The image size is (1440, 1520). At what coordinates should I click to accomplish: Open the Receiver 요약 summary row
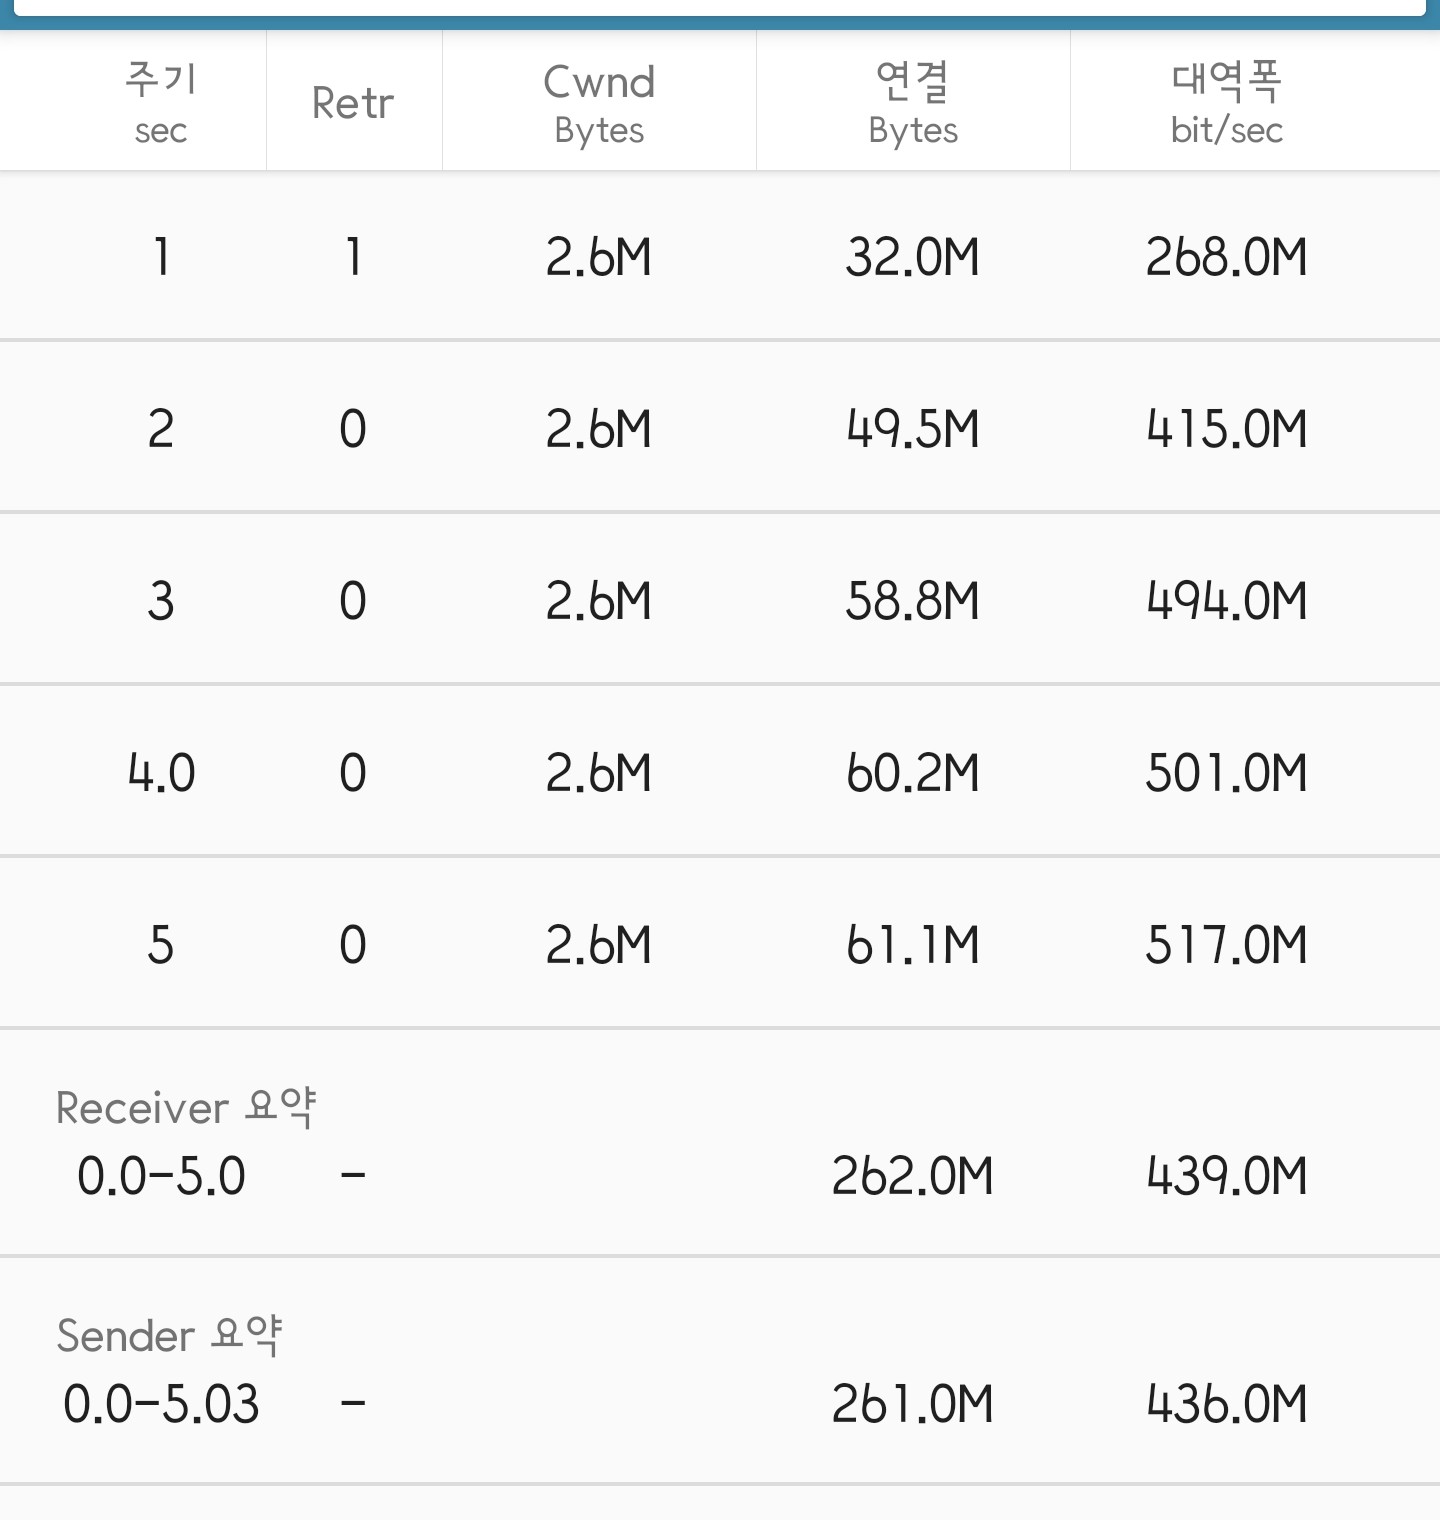[720, 1143]
